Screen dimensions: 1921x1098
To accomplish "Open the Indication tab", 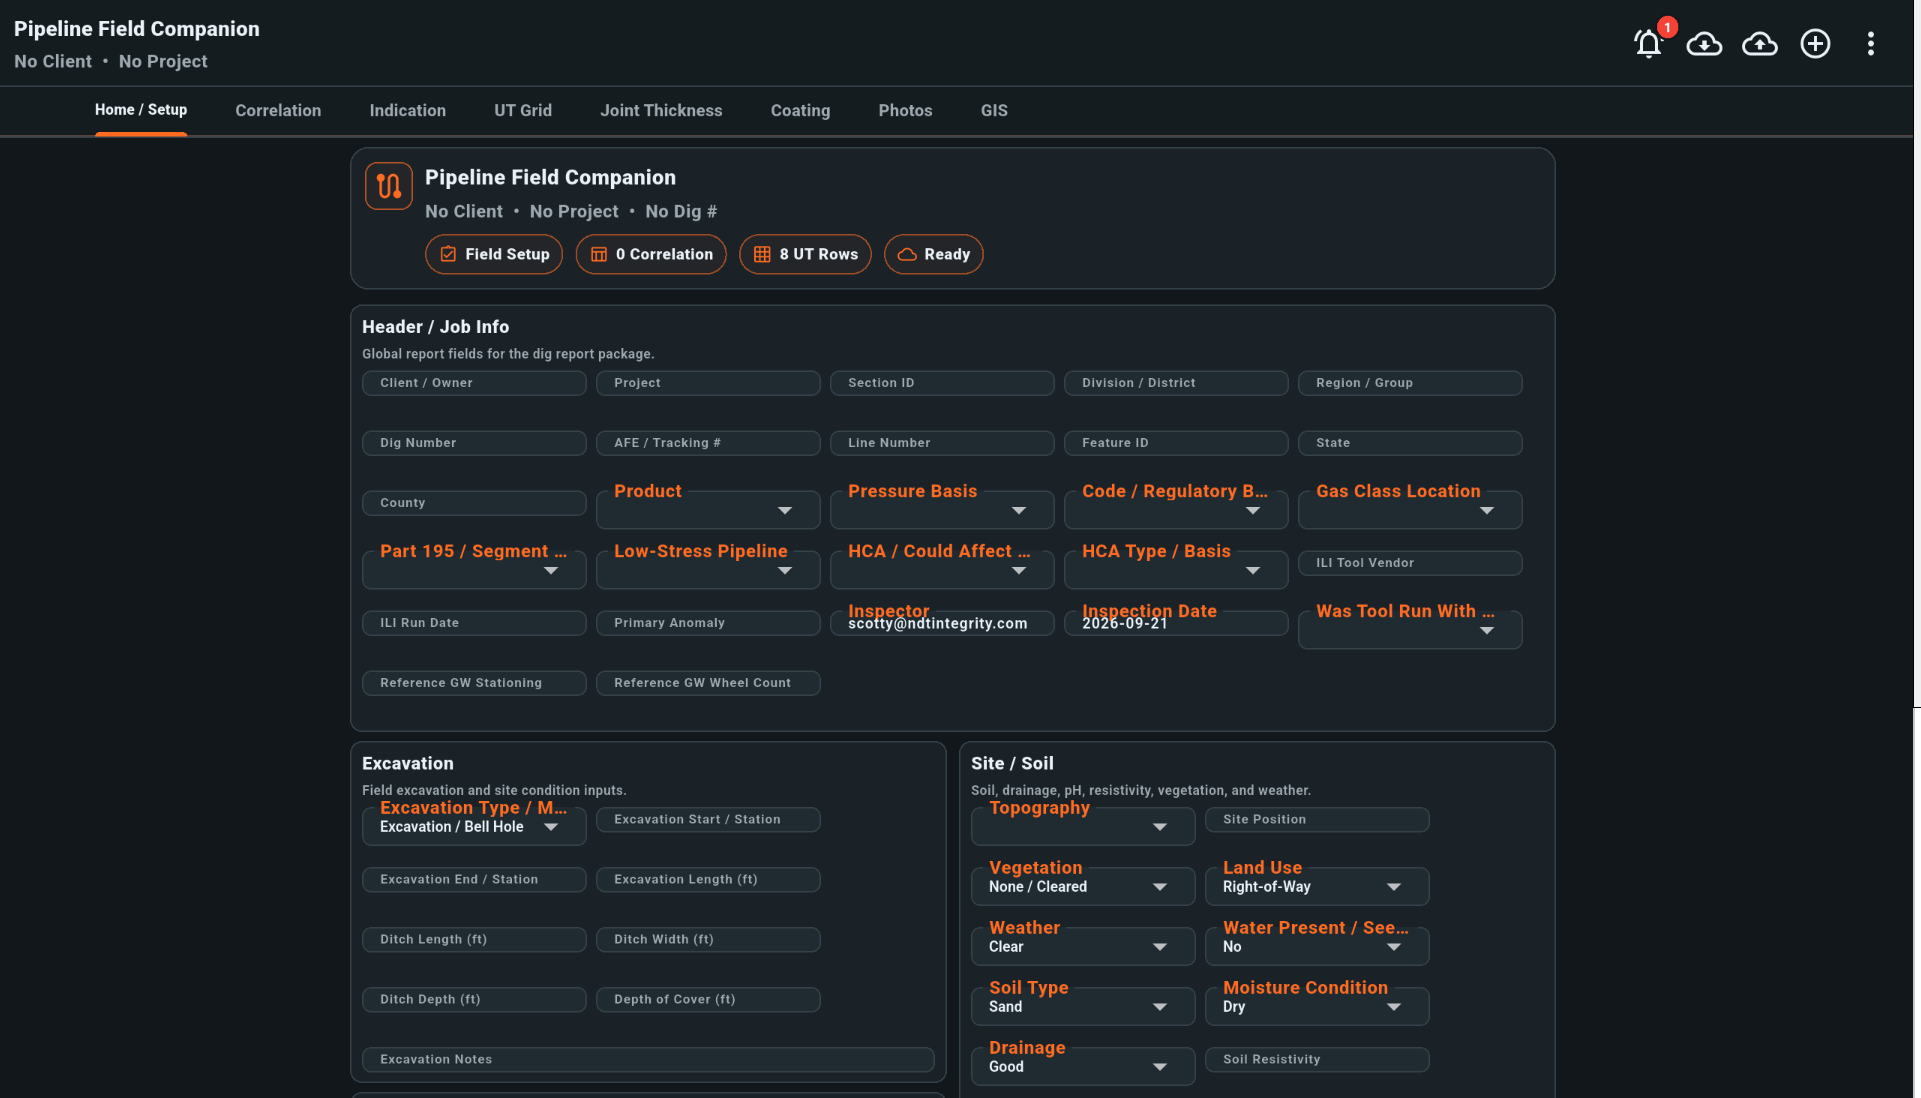I will pos(408,110).
